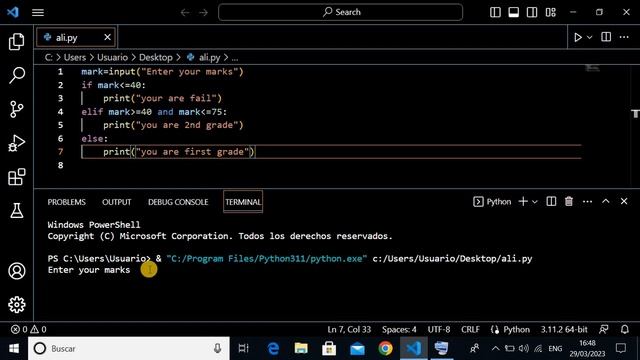Open File Explorer from the taskbar

pyautogui.click(x=301, y=349)
